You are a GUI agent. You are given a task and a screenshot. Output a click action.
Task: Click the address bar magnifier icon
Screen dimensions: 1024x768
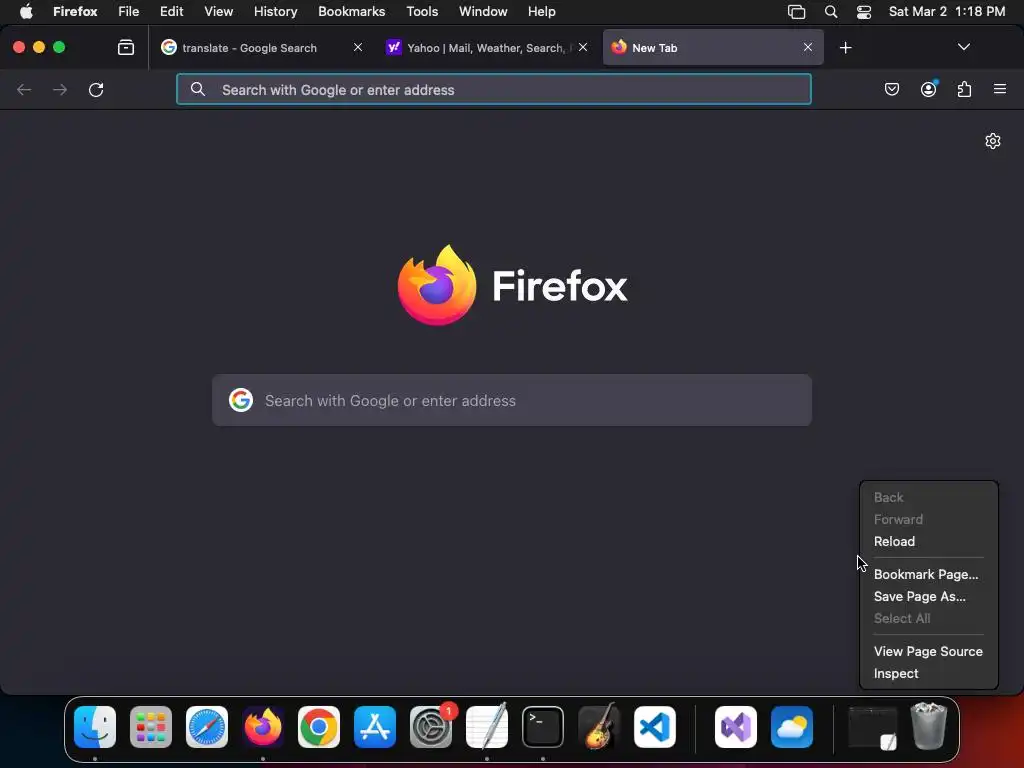pos(198,89)
